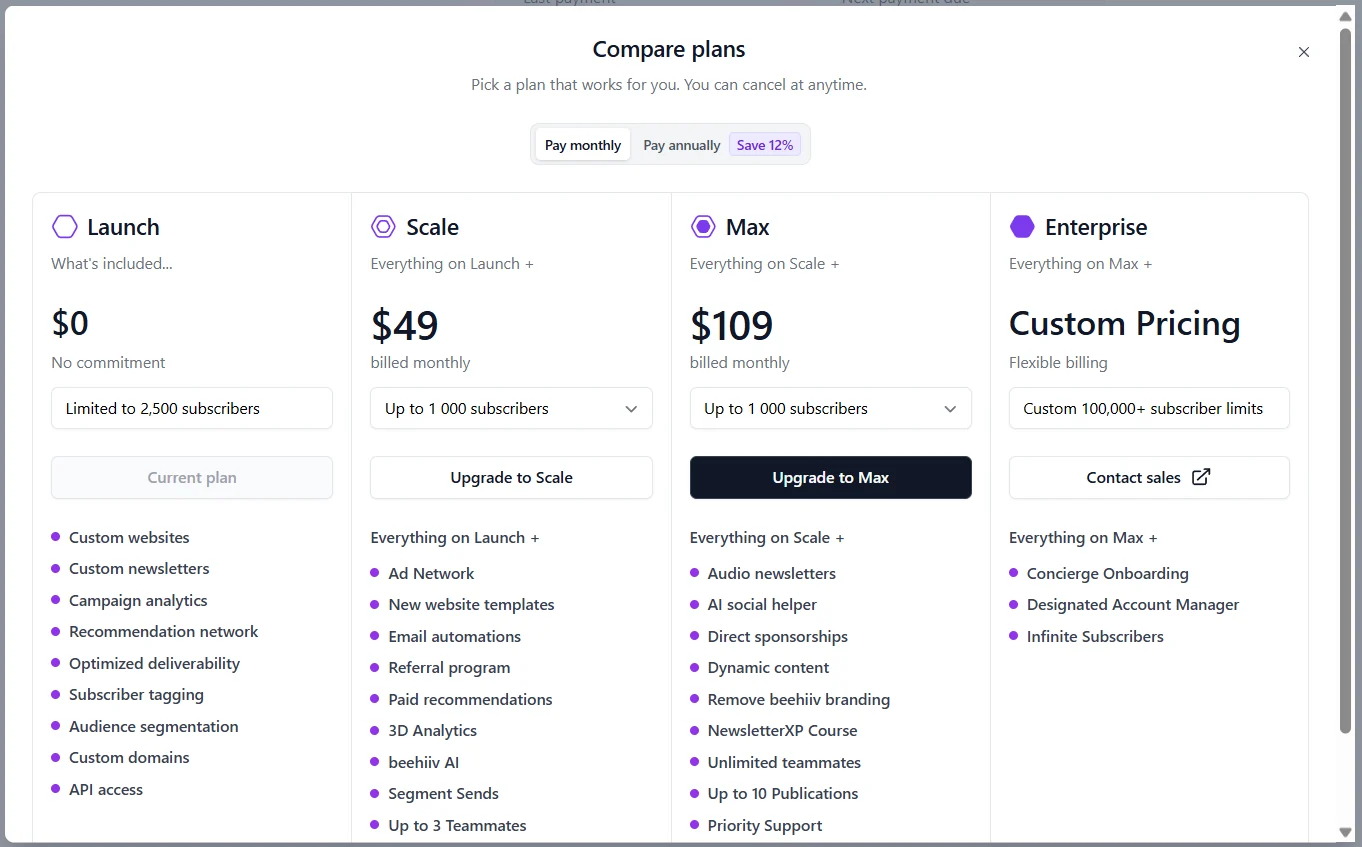Switch to Pay annually billing
This screenshot has width=1362, height=847.
pyautogui.click(x=682, y=145)
